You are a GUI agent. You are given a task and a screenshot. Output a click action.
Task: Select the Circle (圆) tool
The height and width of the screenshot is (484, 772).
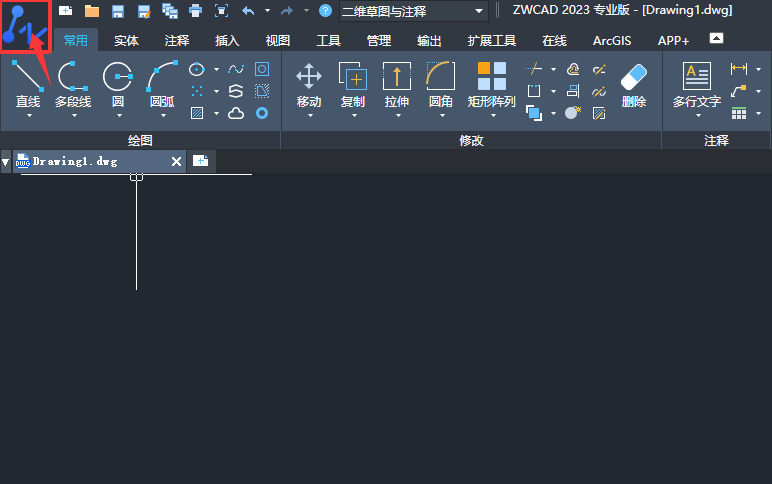(x=118, y=84)
